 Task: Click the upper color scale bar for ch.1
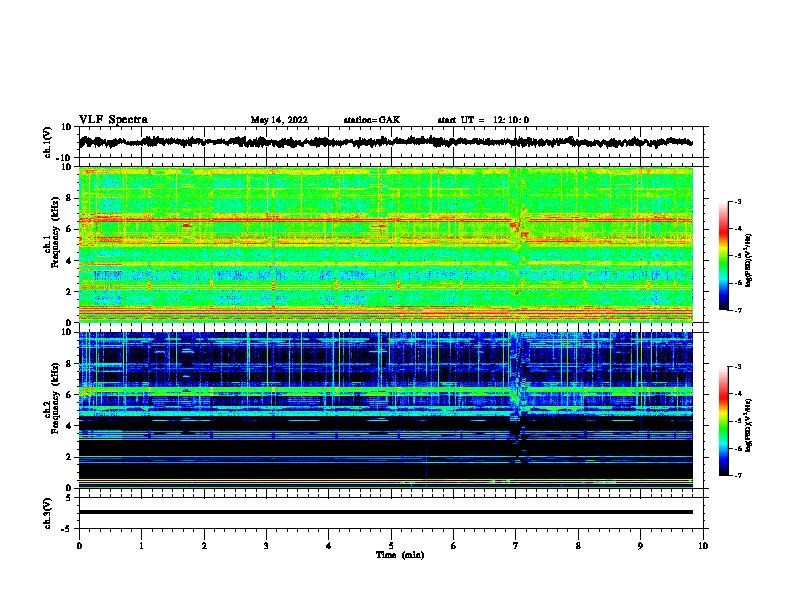pos(723,256)
